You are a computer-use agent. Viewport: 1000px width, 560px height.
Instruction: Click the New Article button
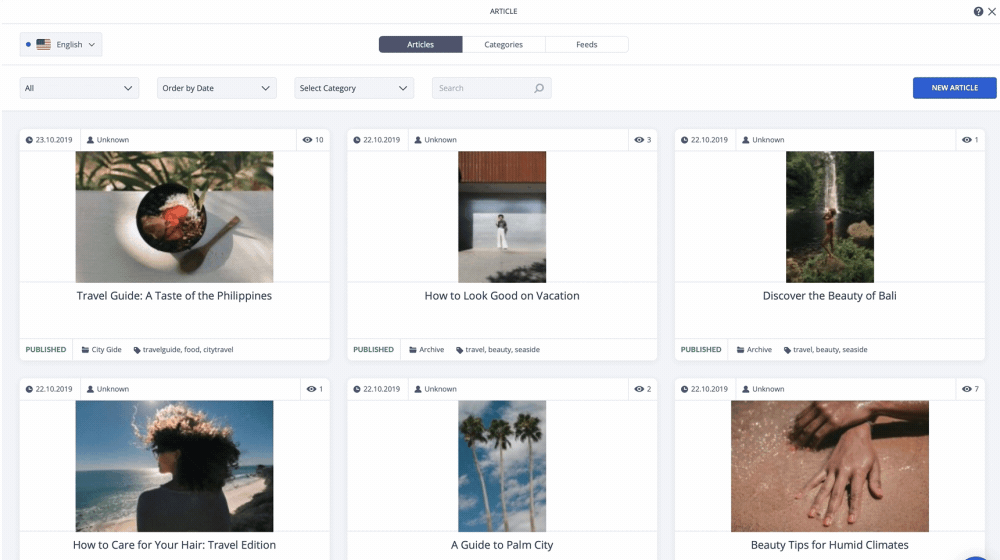(954, 88)
